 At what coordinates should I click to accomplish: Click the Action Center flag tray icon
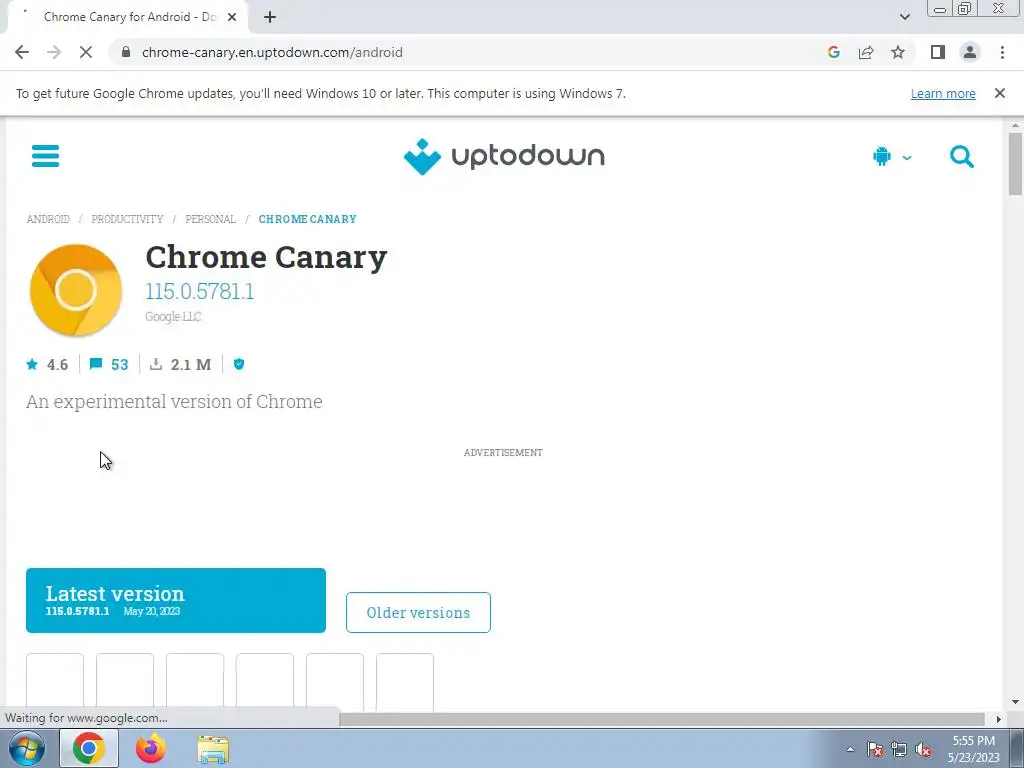point(875,749)
